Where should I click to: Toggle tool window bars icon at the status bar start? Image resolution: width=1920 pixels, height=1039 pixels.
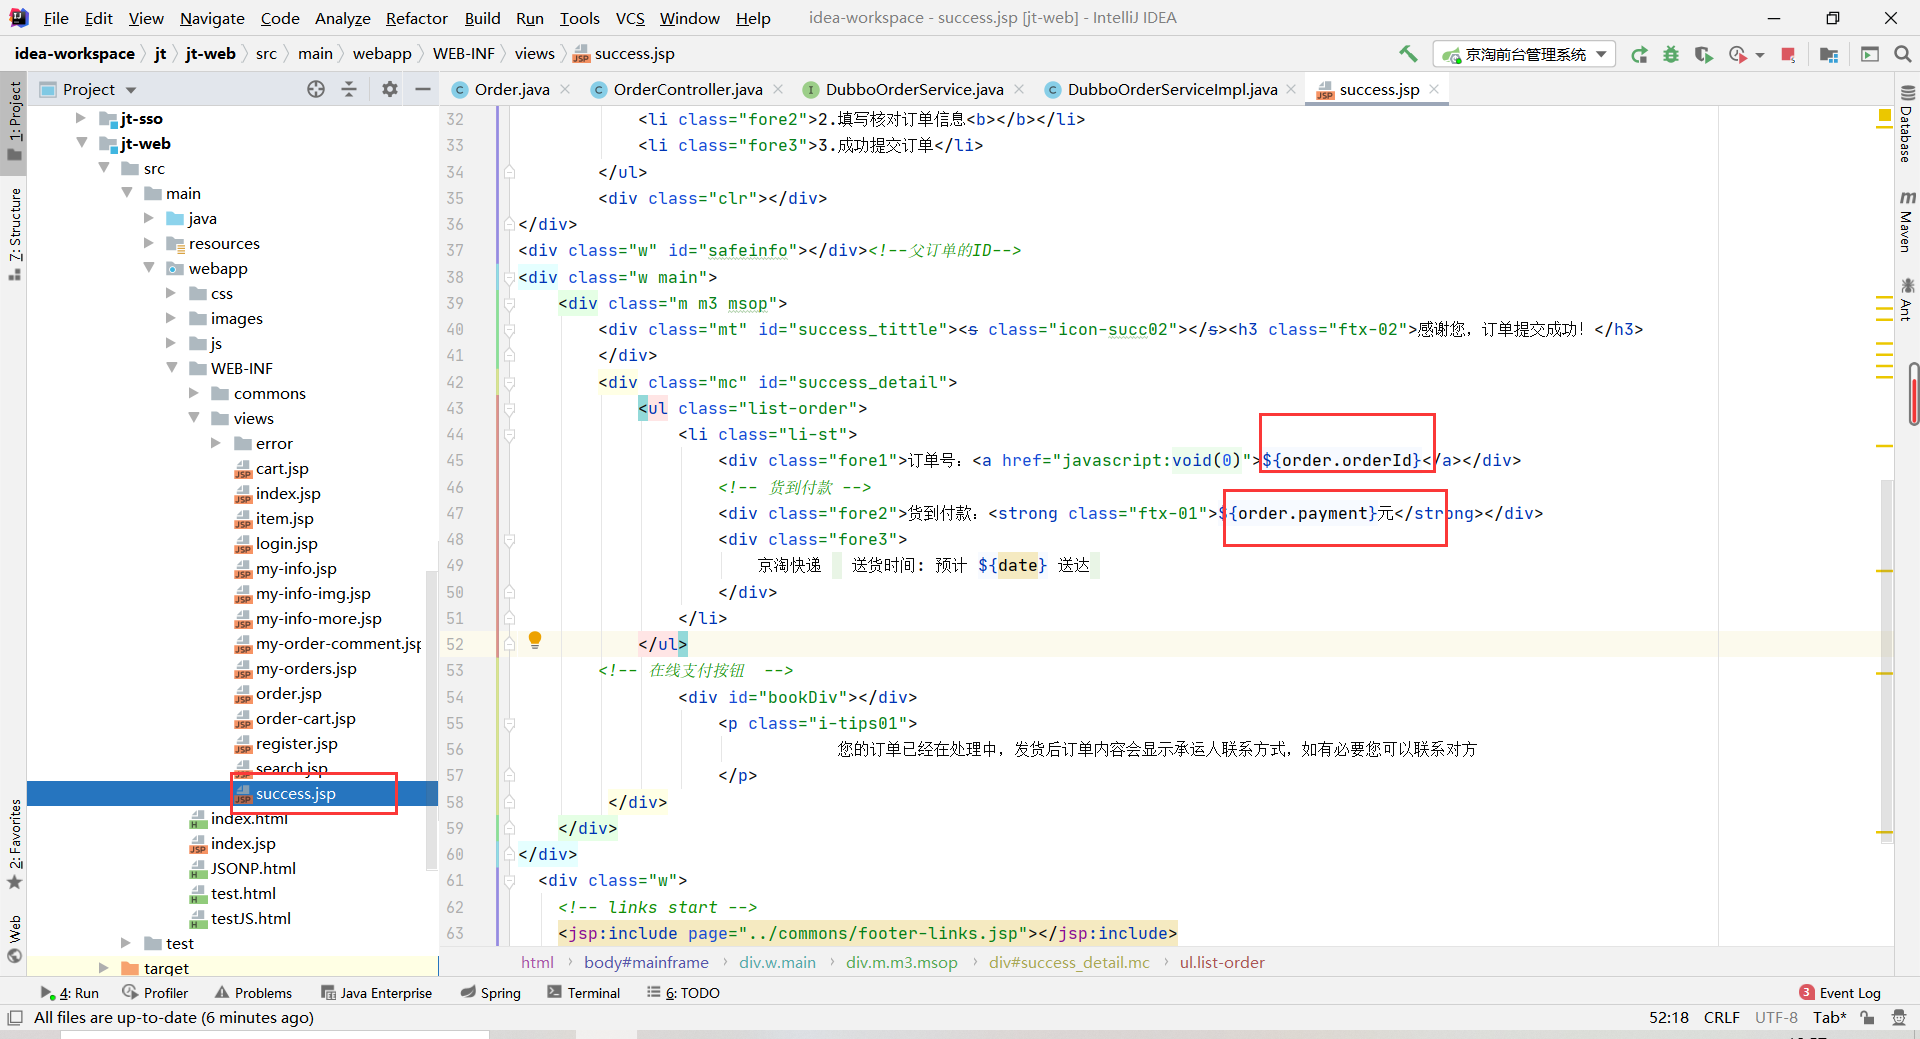15,1017
